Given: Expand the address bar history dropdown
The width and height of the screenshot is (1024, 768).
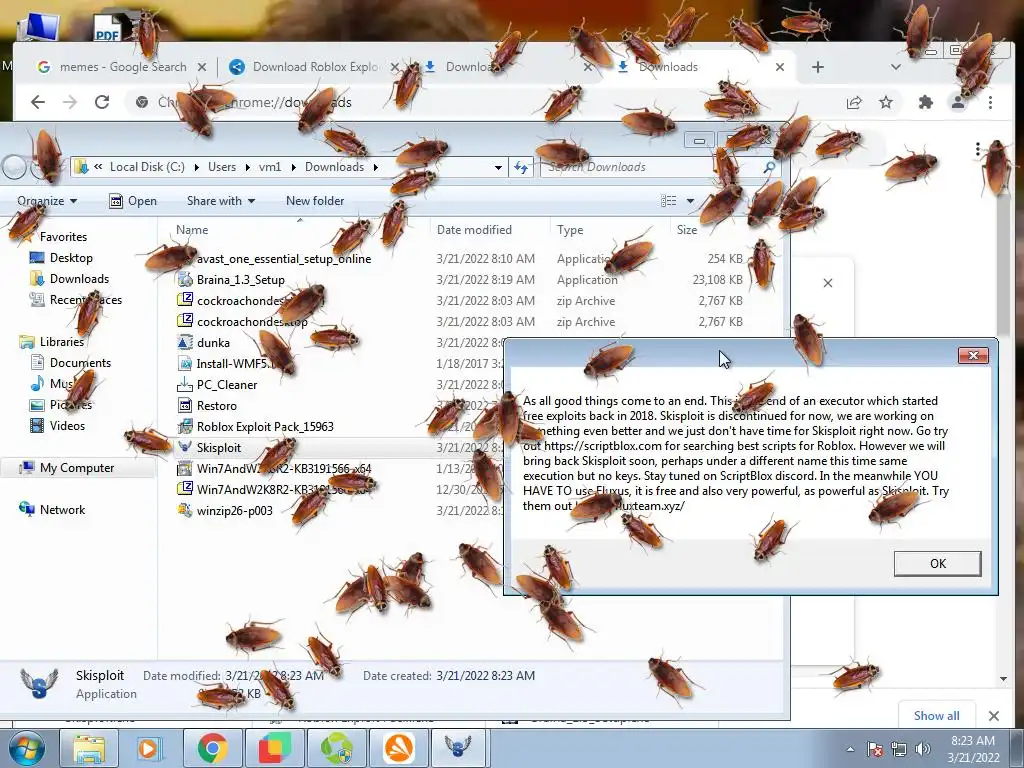Looking at the screenshot, I should pos(498,167).
